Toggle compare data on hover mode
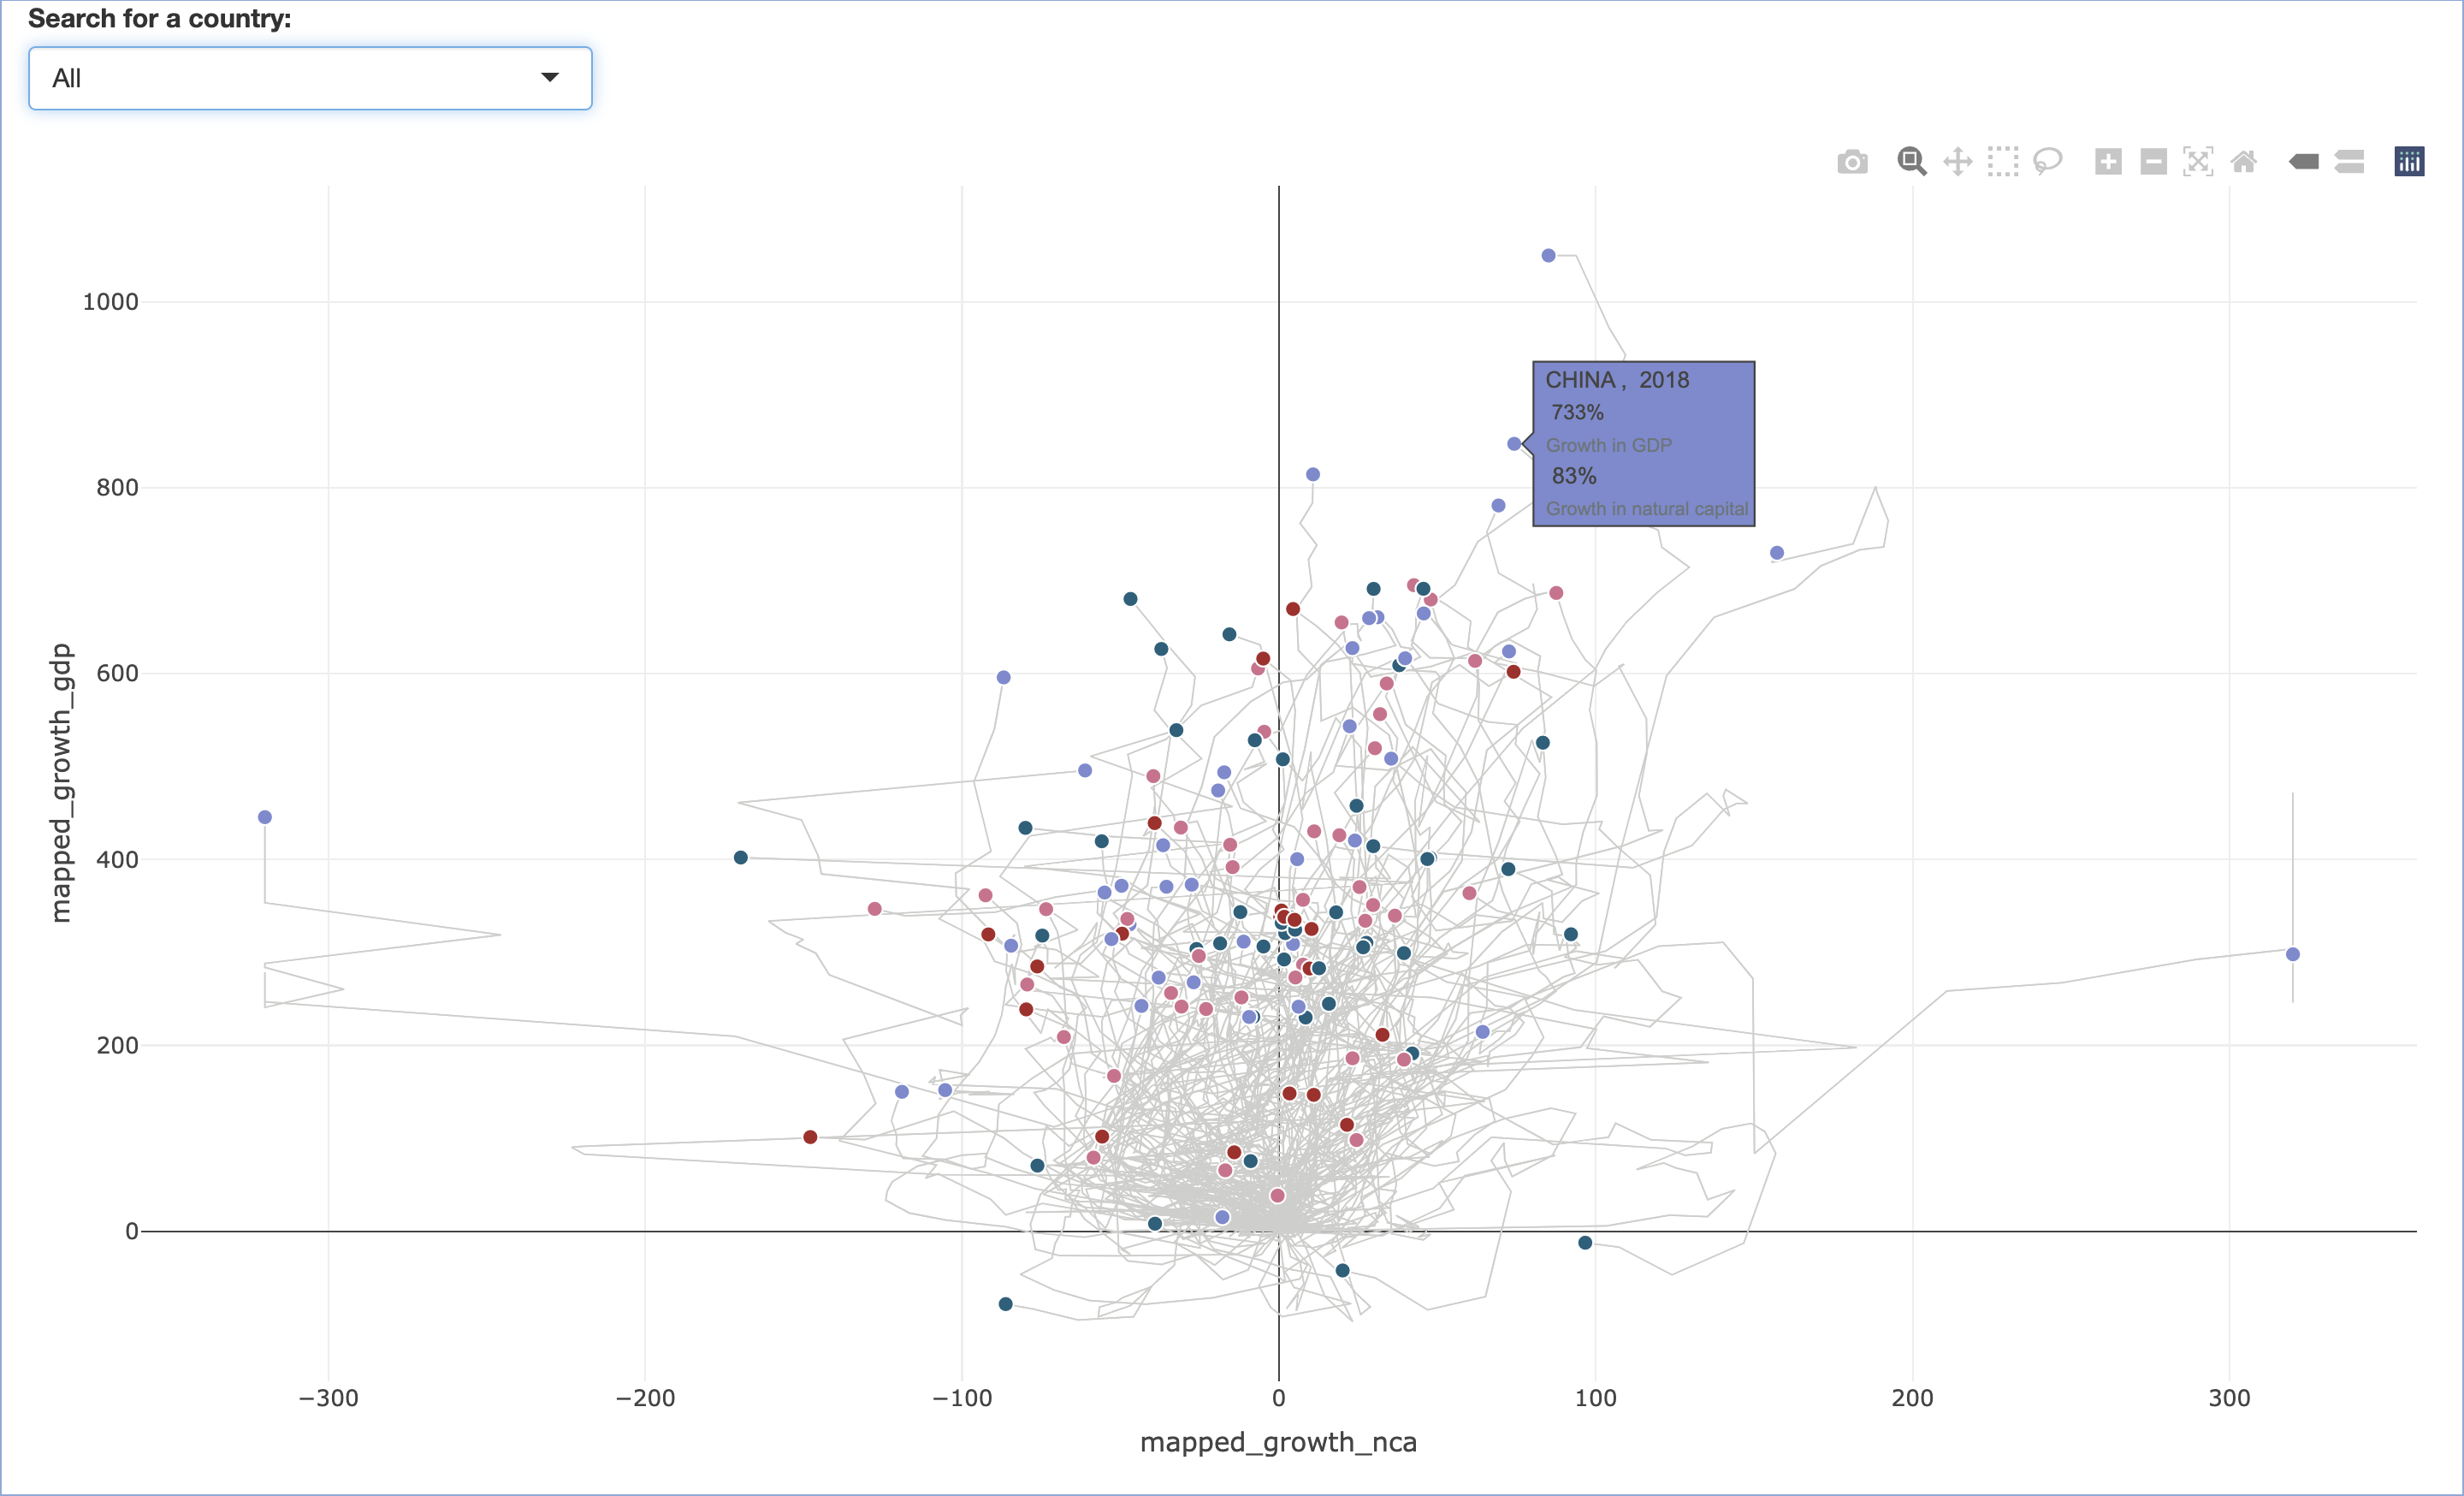 [2350, 161]
